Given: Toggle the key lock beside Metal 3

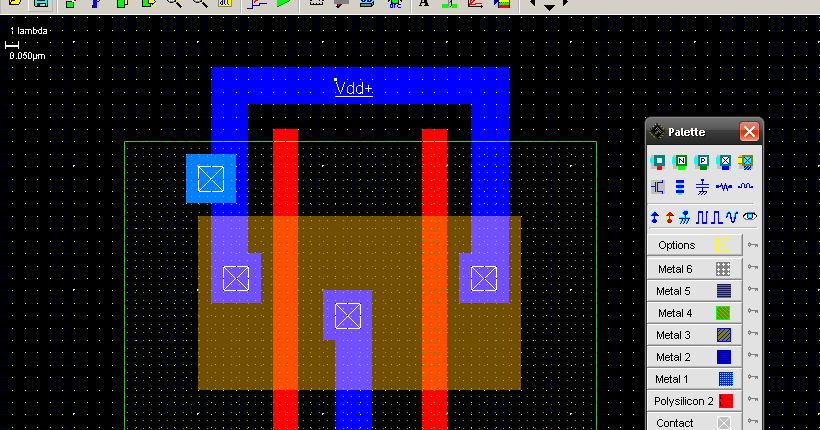Looking at the screenshot, I should pos(753,333).
